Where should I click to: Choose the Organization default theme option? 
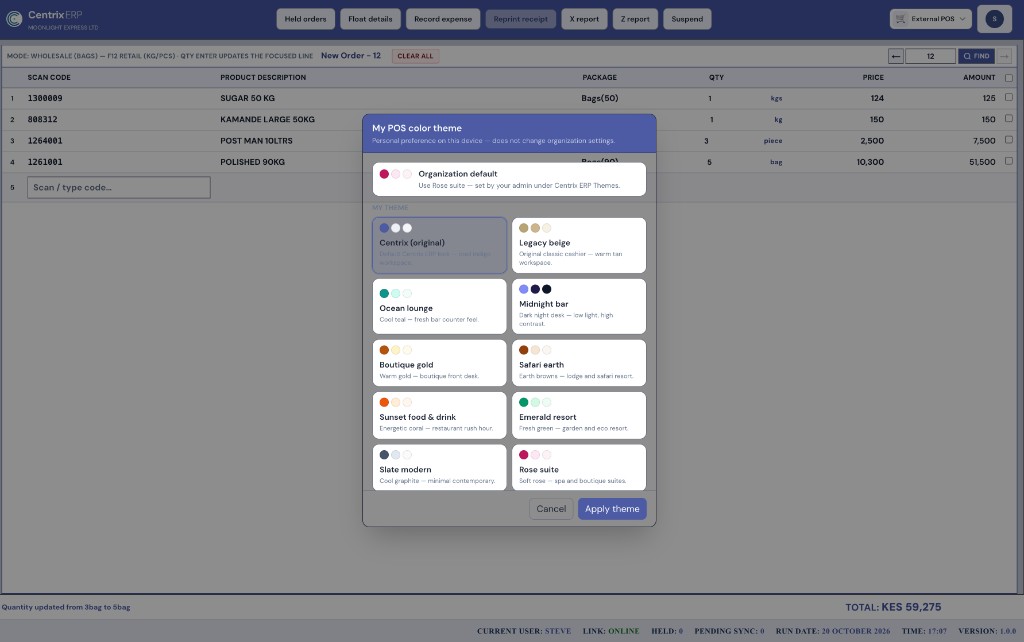[x=509, y=179]
